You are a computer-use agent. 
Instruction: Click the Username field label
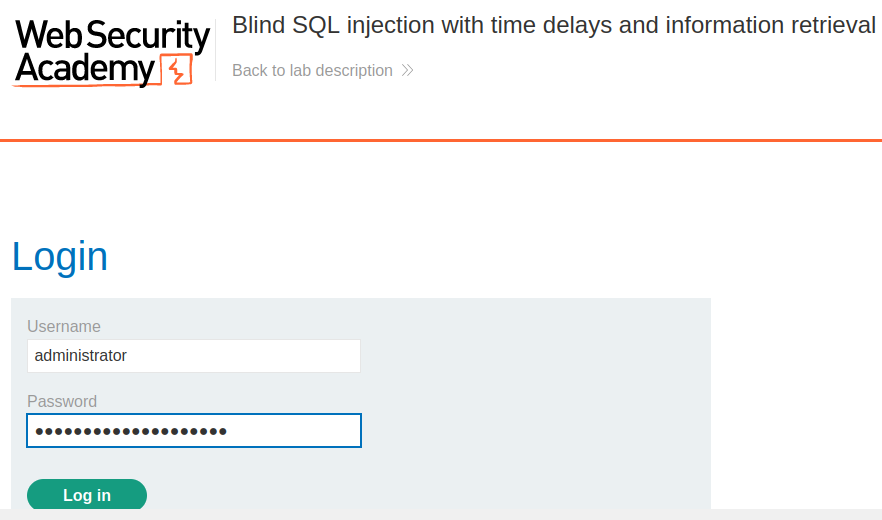64,326
